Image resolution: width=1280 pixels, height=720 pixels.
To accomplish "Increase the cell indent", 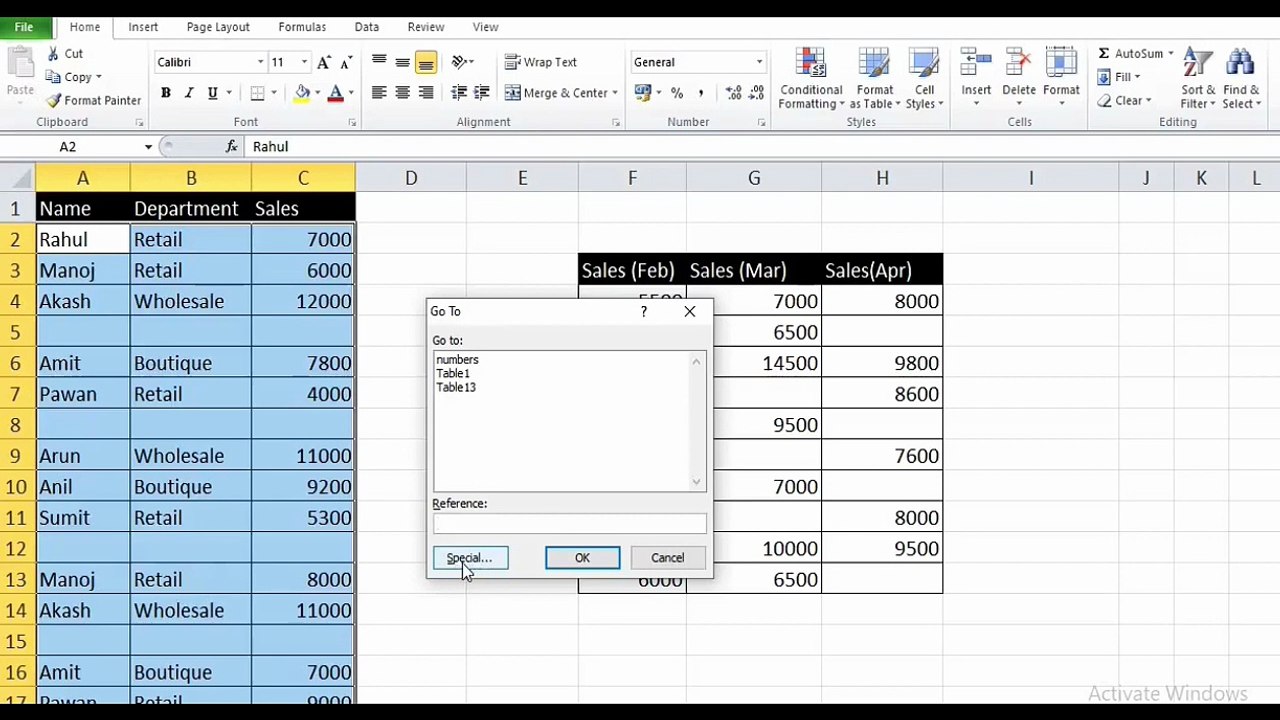I will [x=483, y=93].
